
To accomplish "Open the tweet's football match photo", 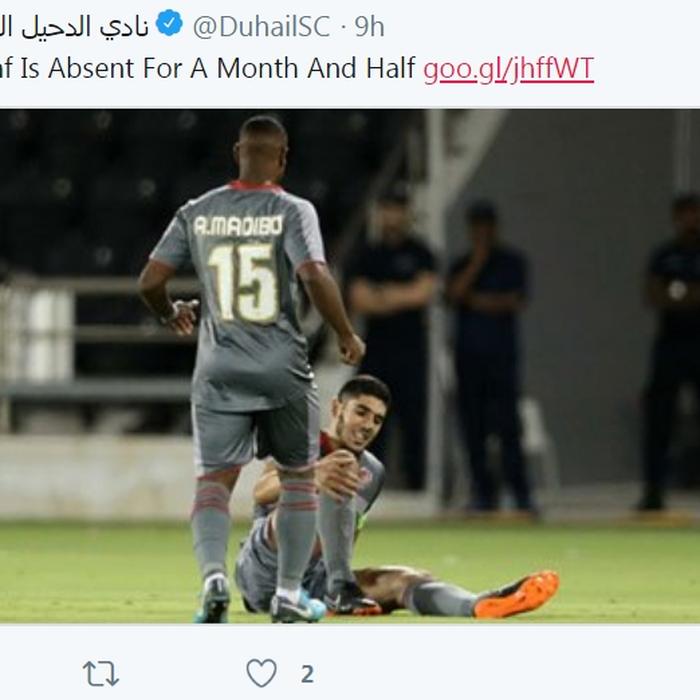I will (x=350, y=366).
